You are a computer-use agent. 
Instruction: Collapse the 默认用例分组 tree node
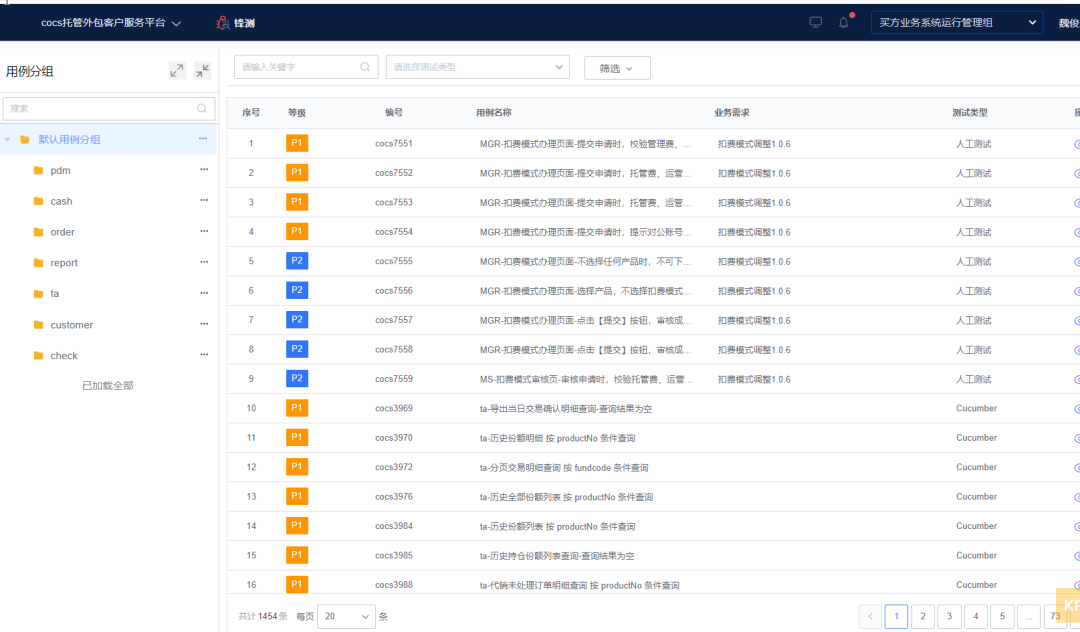click(9, 139)
